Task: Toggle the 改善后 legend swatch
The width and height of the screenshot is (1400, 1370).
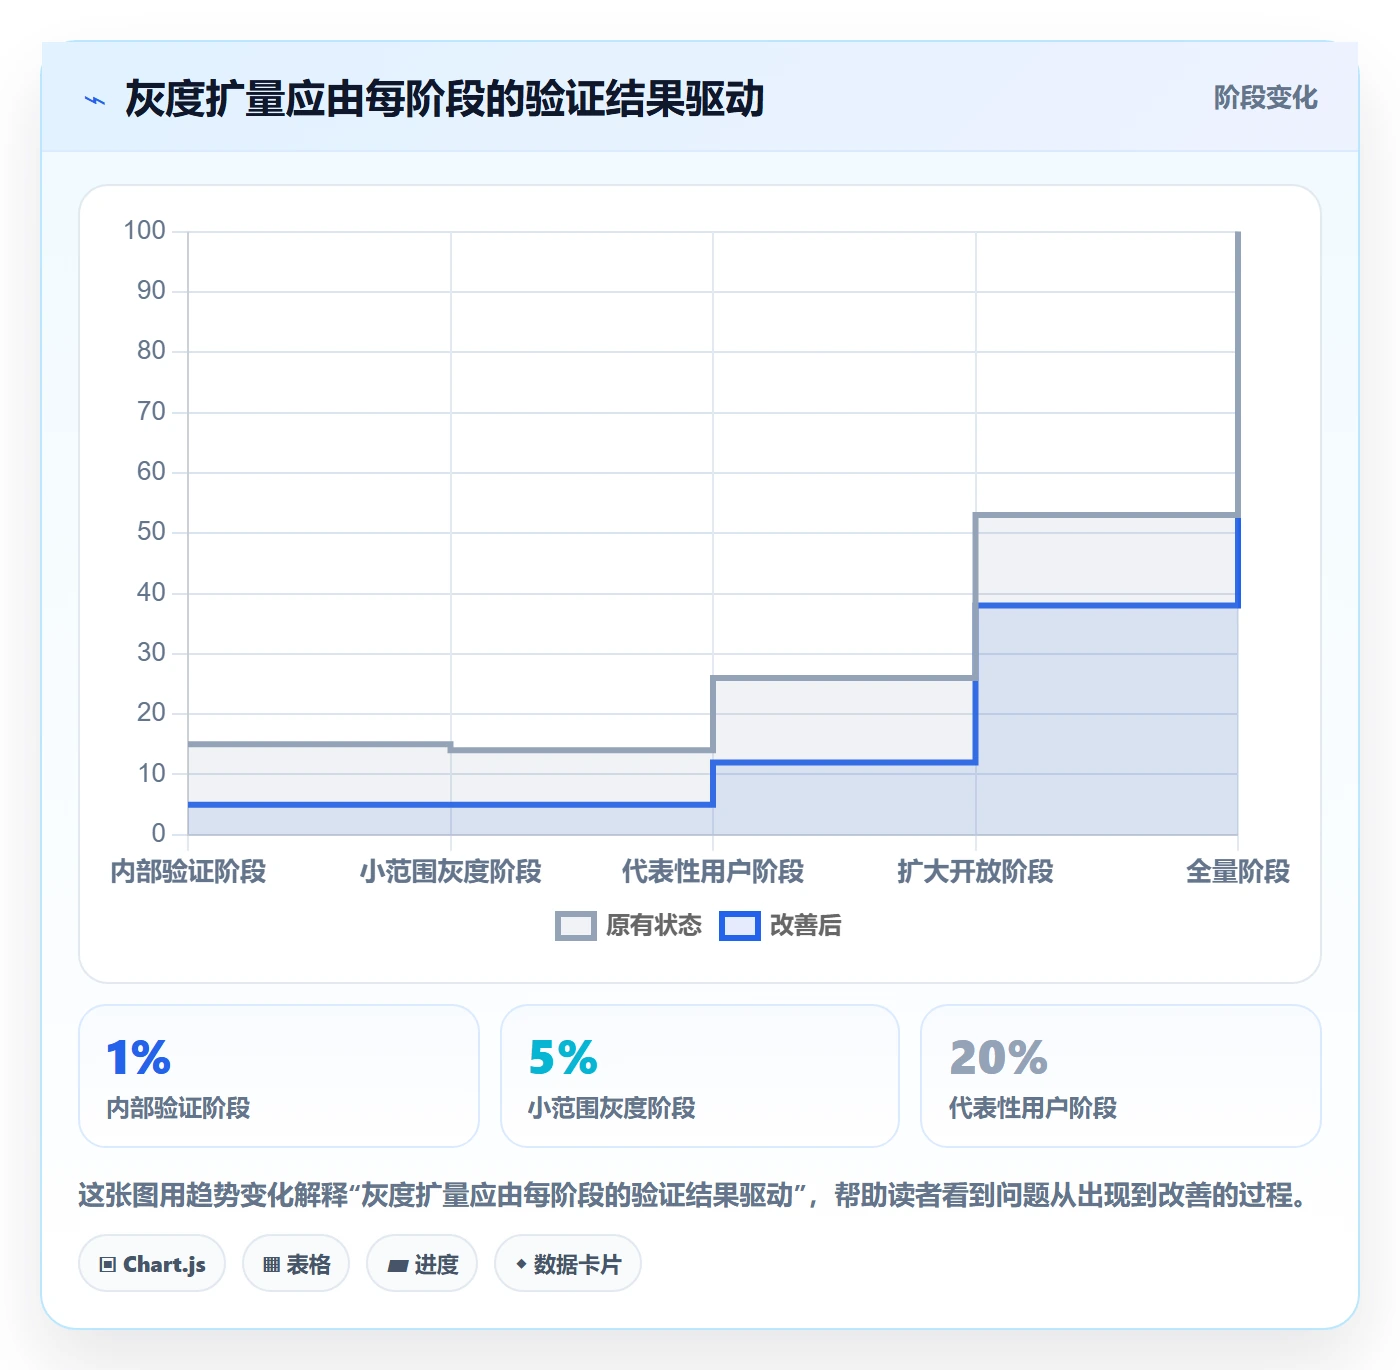Action: pos(740,926)
